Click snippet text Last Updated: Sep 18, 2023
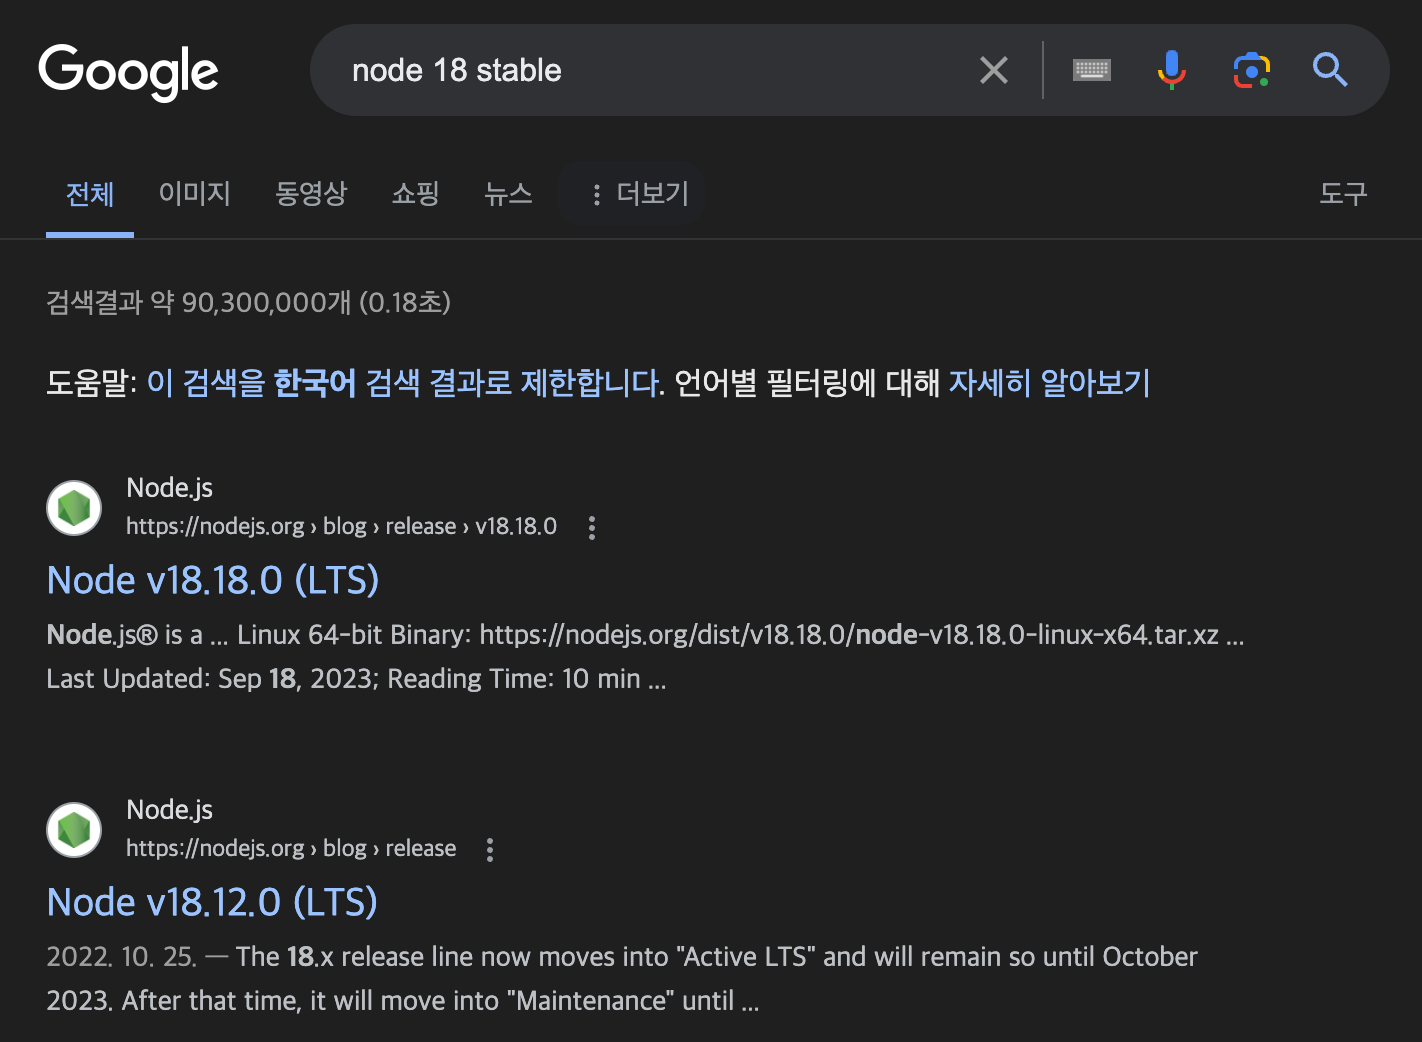The image size is (1422, 1042). tap(208, 679)
